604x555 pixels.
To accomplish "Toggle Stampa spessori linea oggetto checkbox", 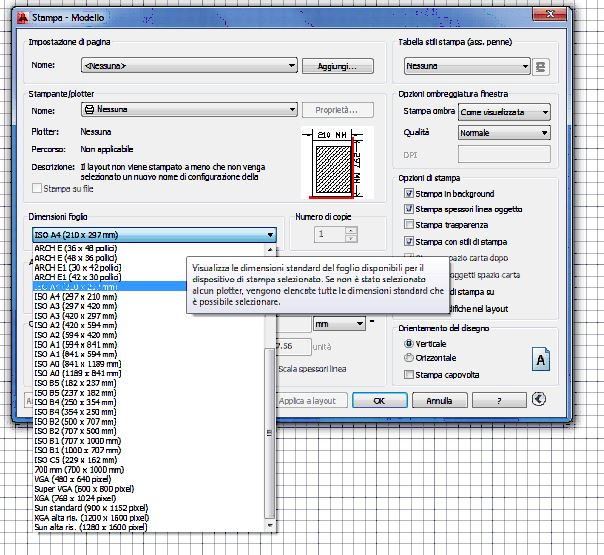I will (x=409, y=209).
